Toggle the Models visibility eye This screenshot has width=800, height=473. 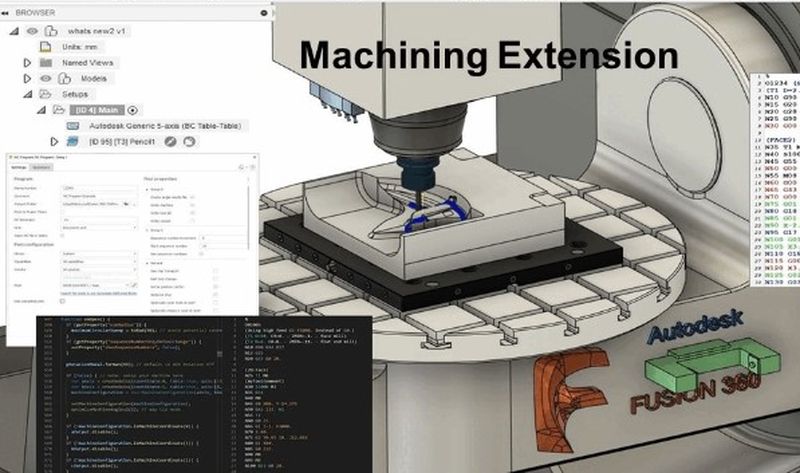(x=46, y=79)
